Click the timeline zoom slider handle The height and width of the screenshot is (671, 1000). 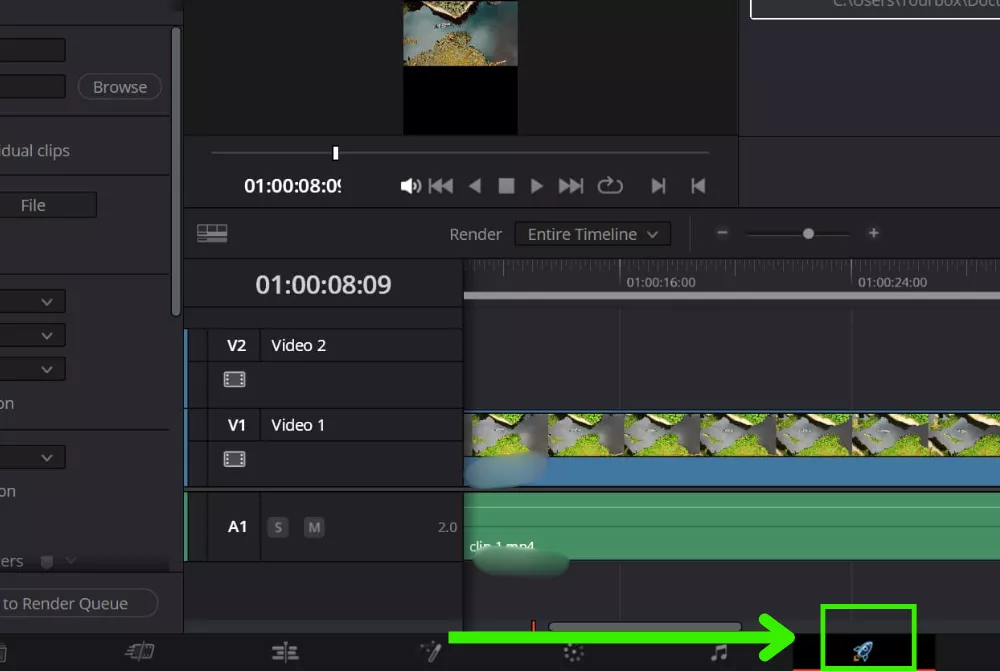click(x=808, y=233)
